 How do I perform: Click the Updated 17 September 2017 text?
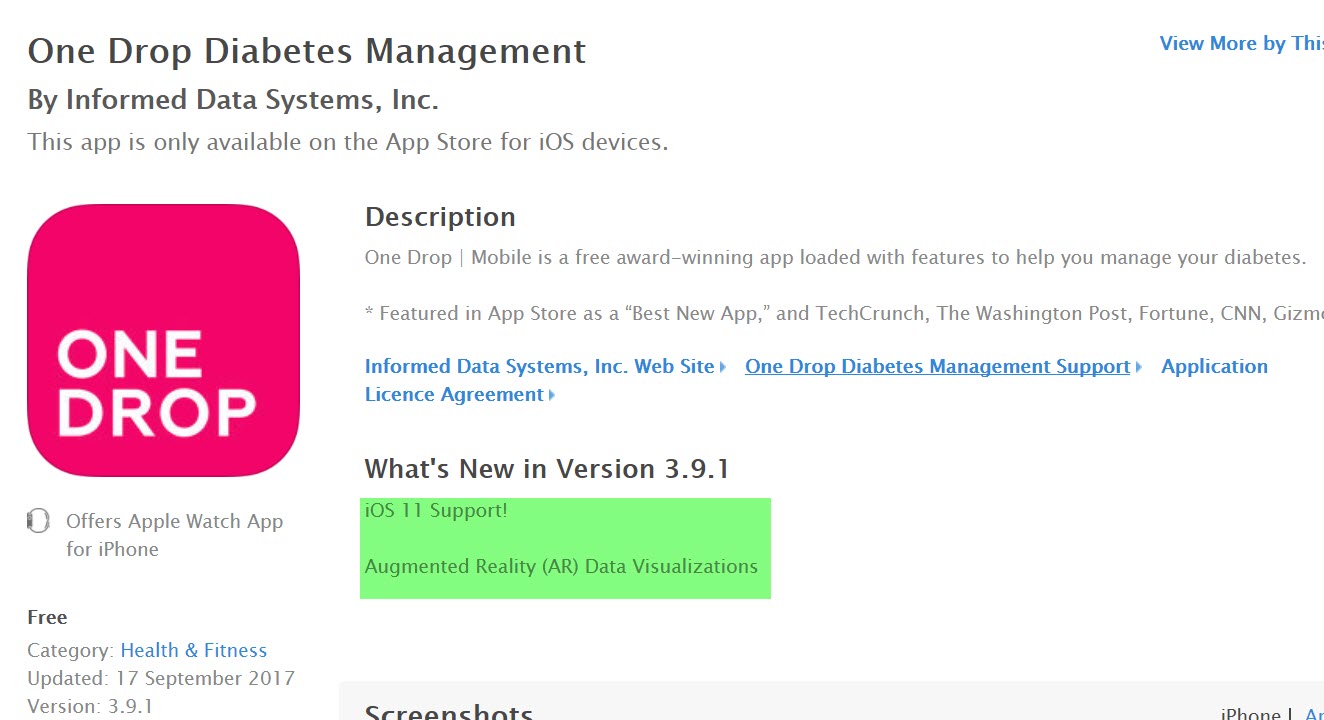pos(161,678)
